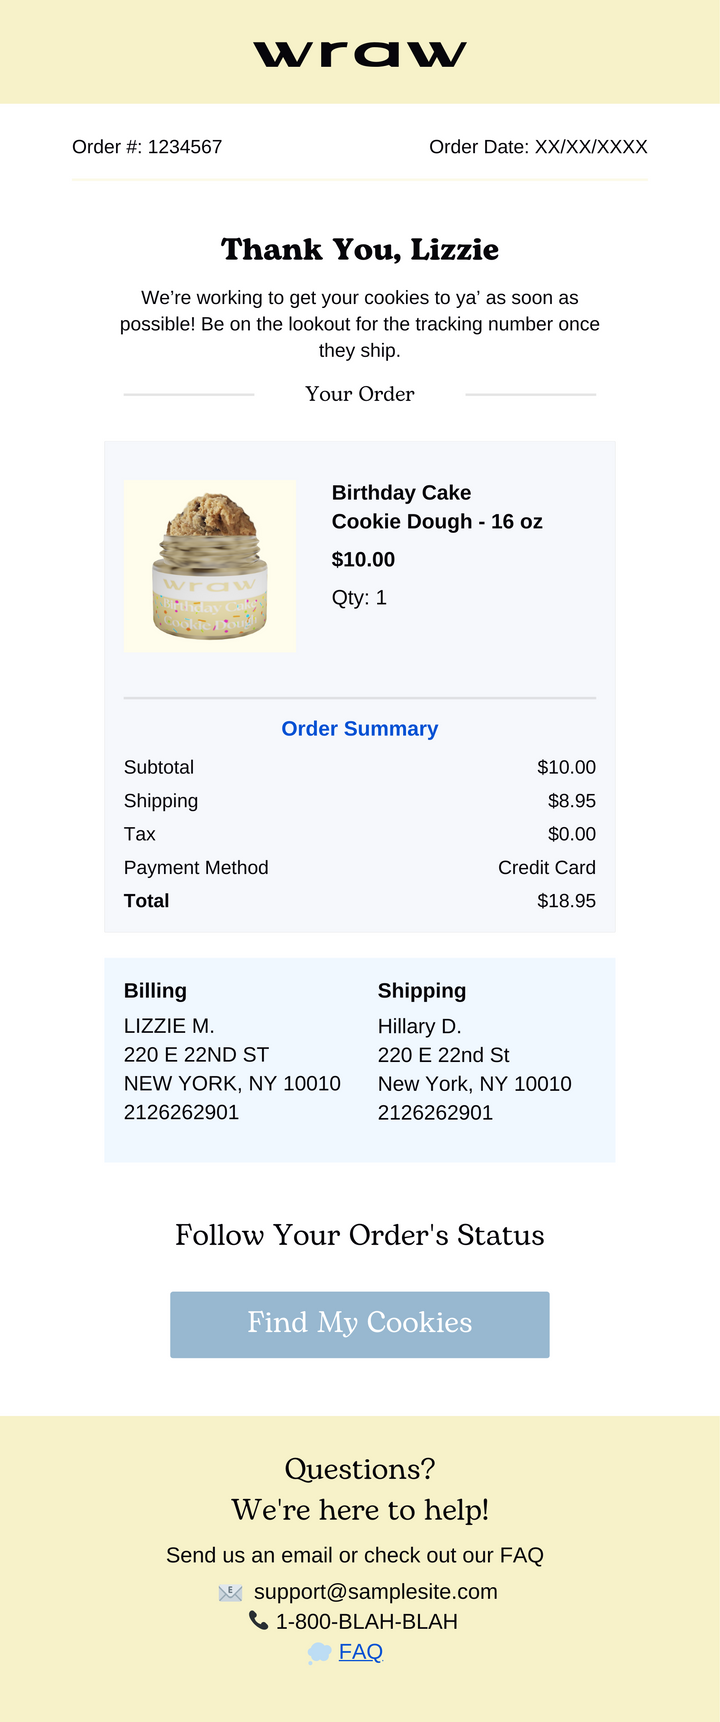Viewport: 720px width, 1722px height.
Task: Click the 1-800-BLAH-BLAH phone number
Action: pos(367,1622)
